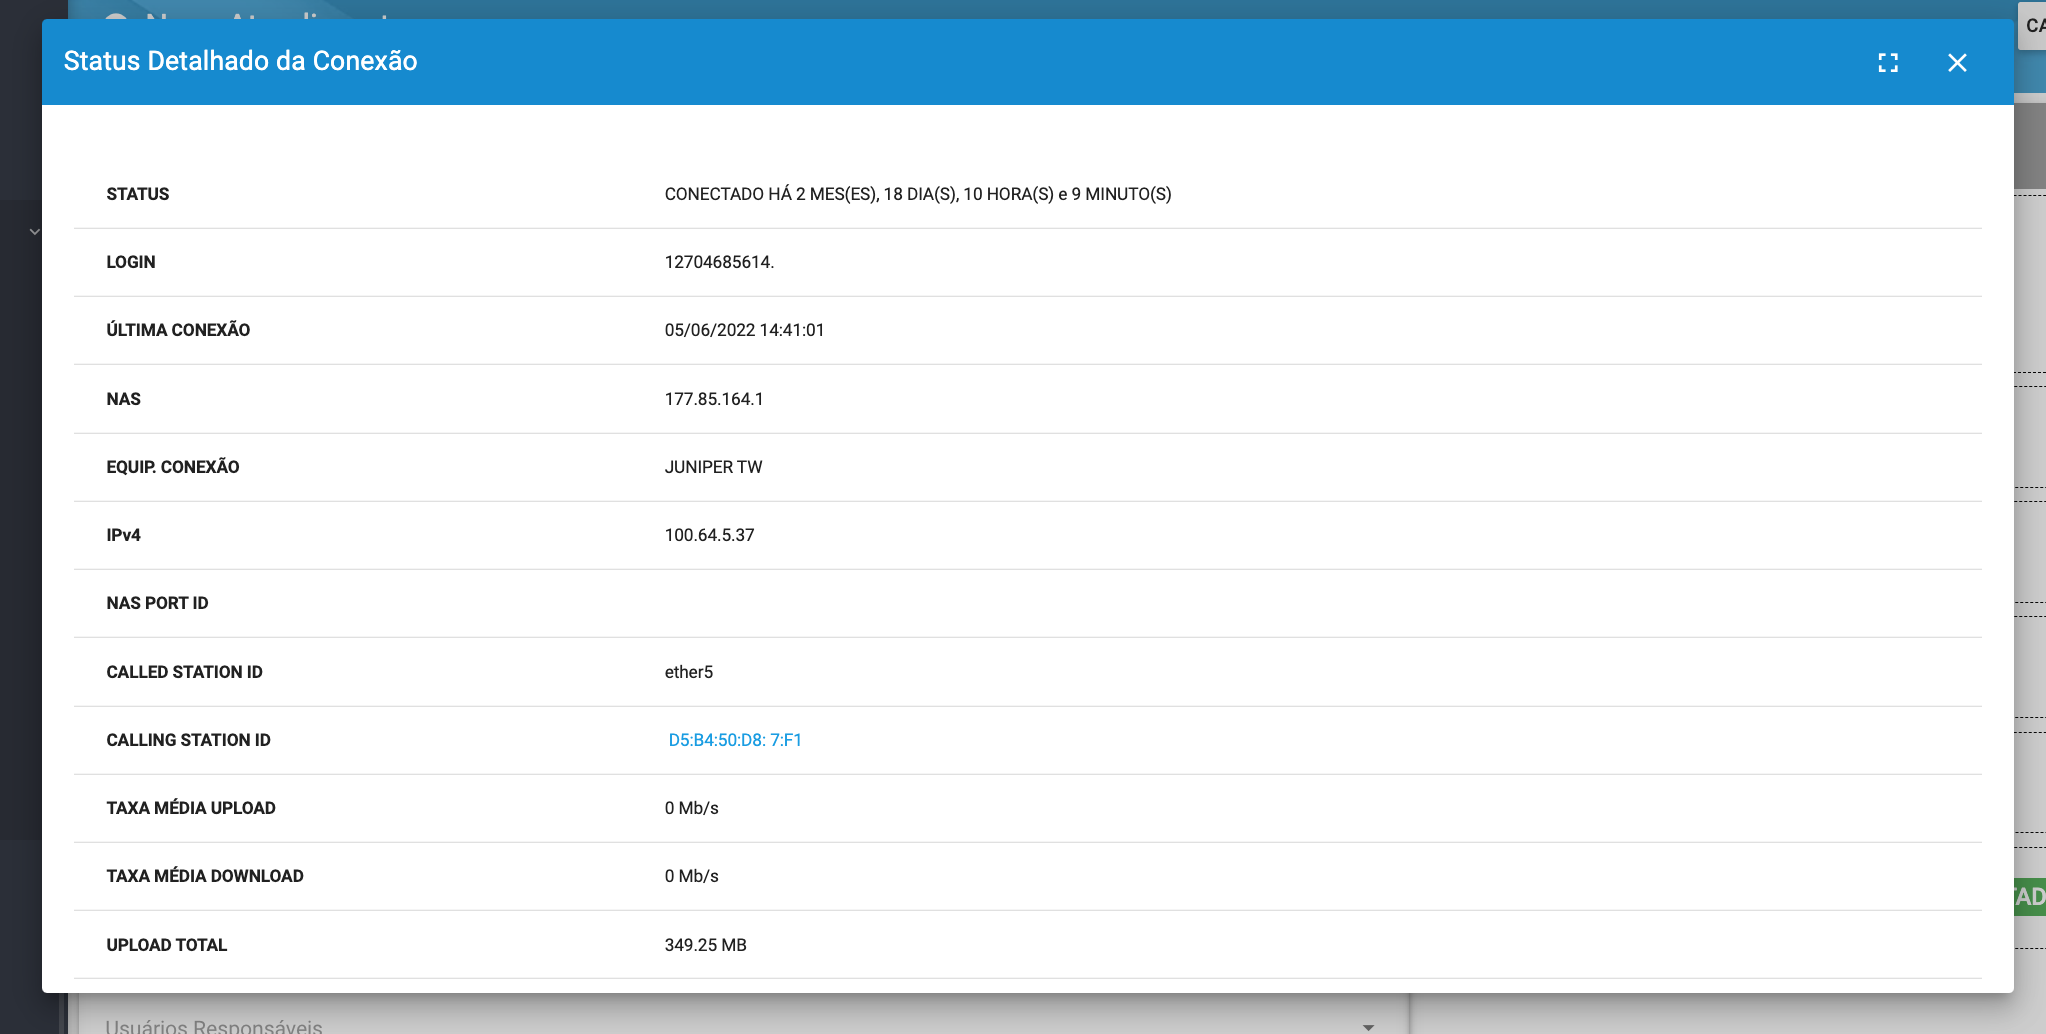Screen dimensions: 2046x1034
Task: Select the TAXA MÉDIA UPLOAD value 0 Mb/s
Action: (691, 808)
